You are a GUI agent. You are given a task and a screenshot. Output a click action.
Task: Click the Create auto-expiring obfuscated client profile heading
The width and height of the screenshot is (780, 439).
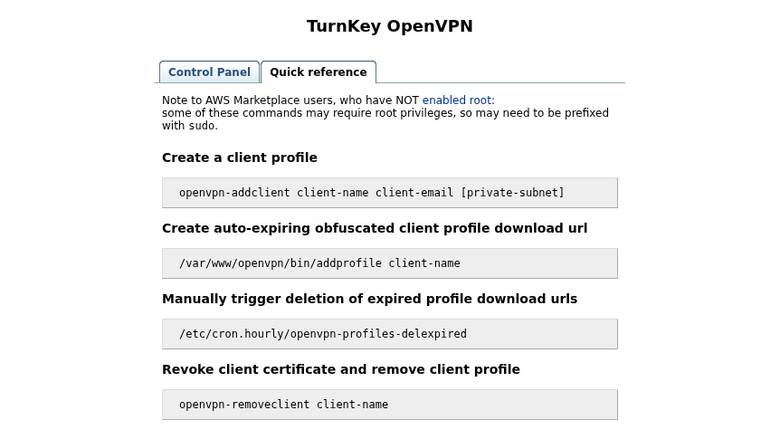click(x=375, y=228)
